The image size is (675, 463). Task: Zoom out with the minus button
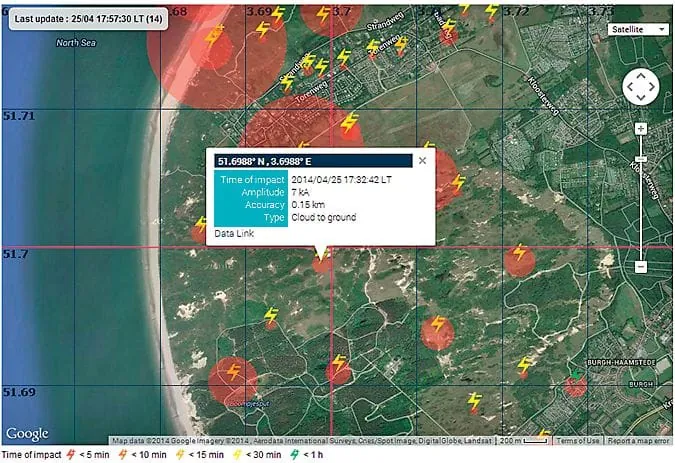click(x=640, y=267)
